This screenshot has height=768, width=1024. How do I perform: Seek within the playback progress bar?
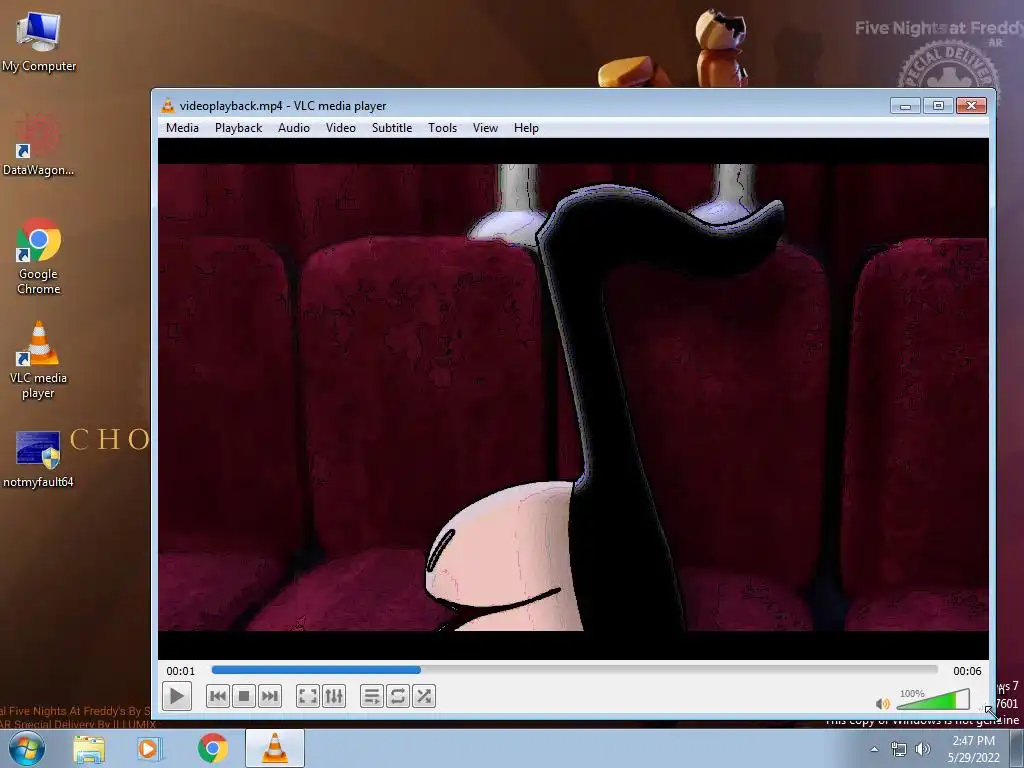pyautogui.click(x=575, y=670)
